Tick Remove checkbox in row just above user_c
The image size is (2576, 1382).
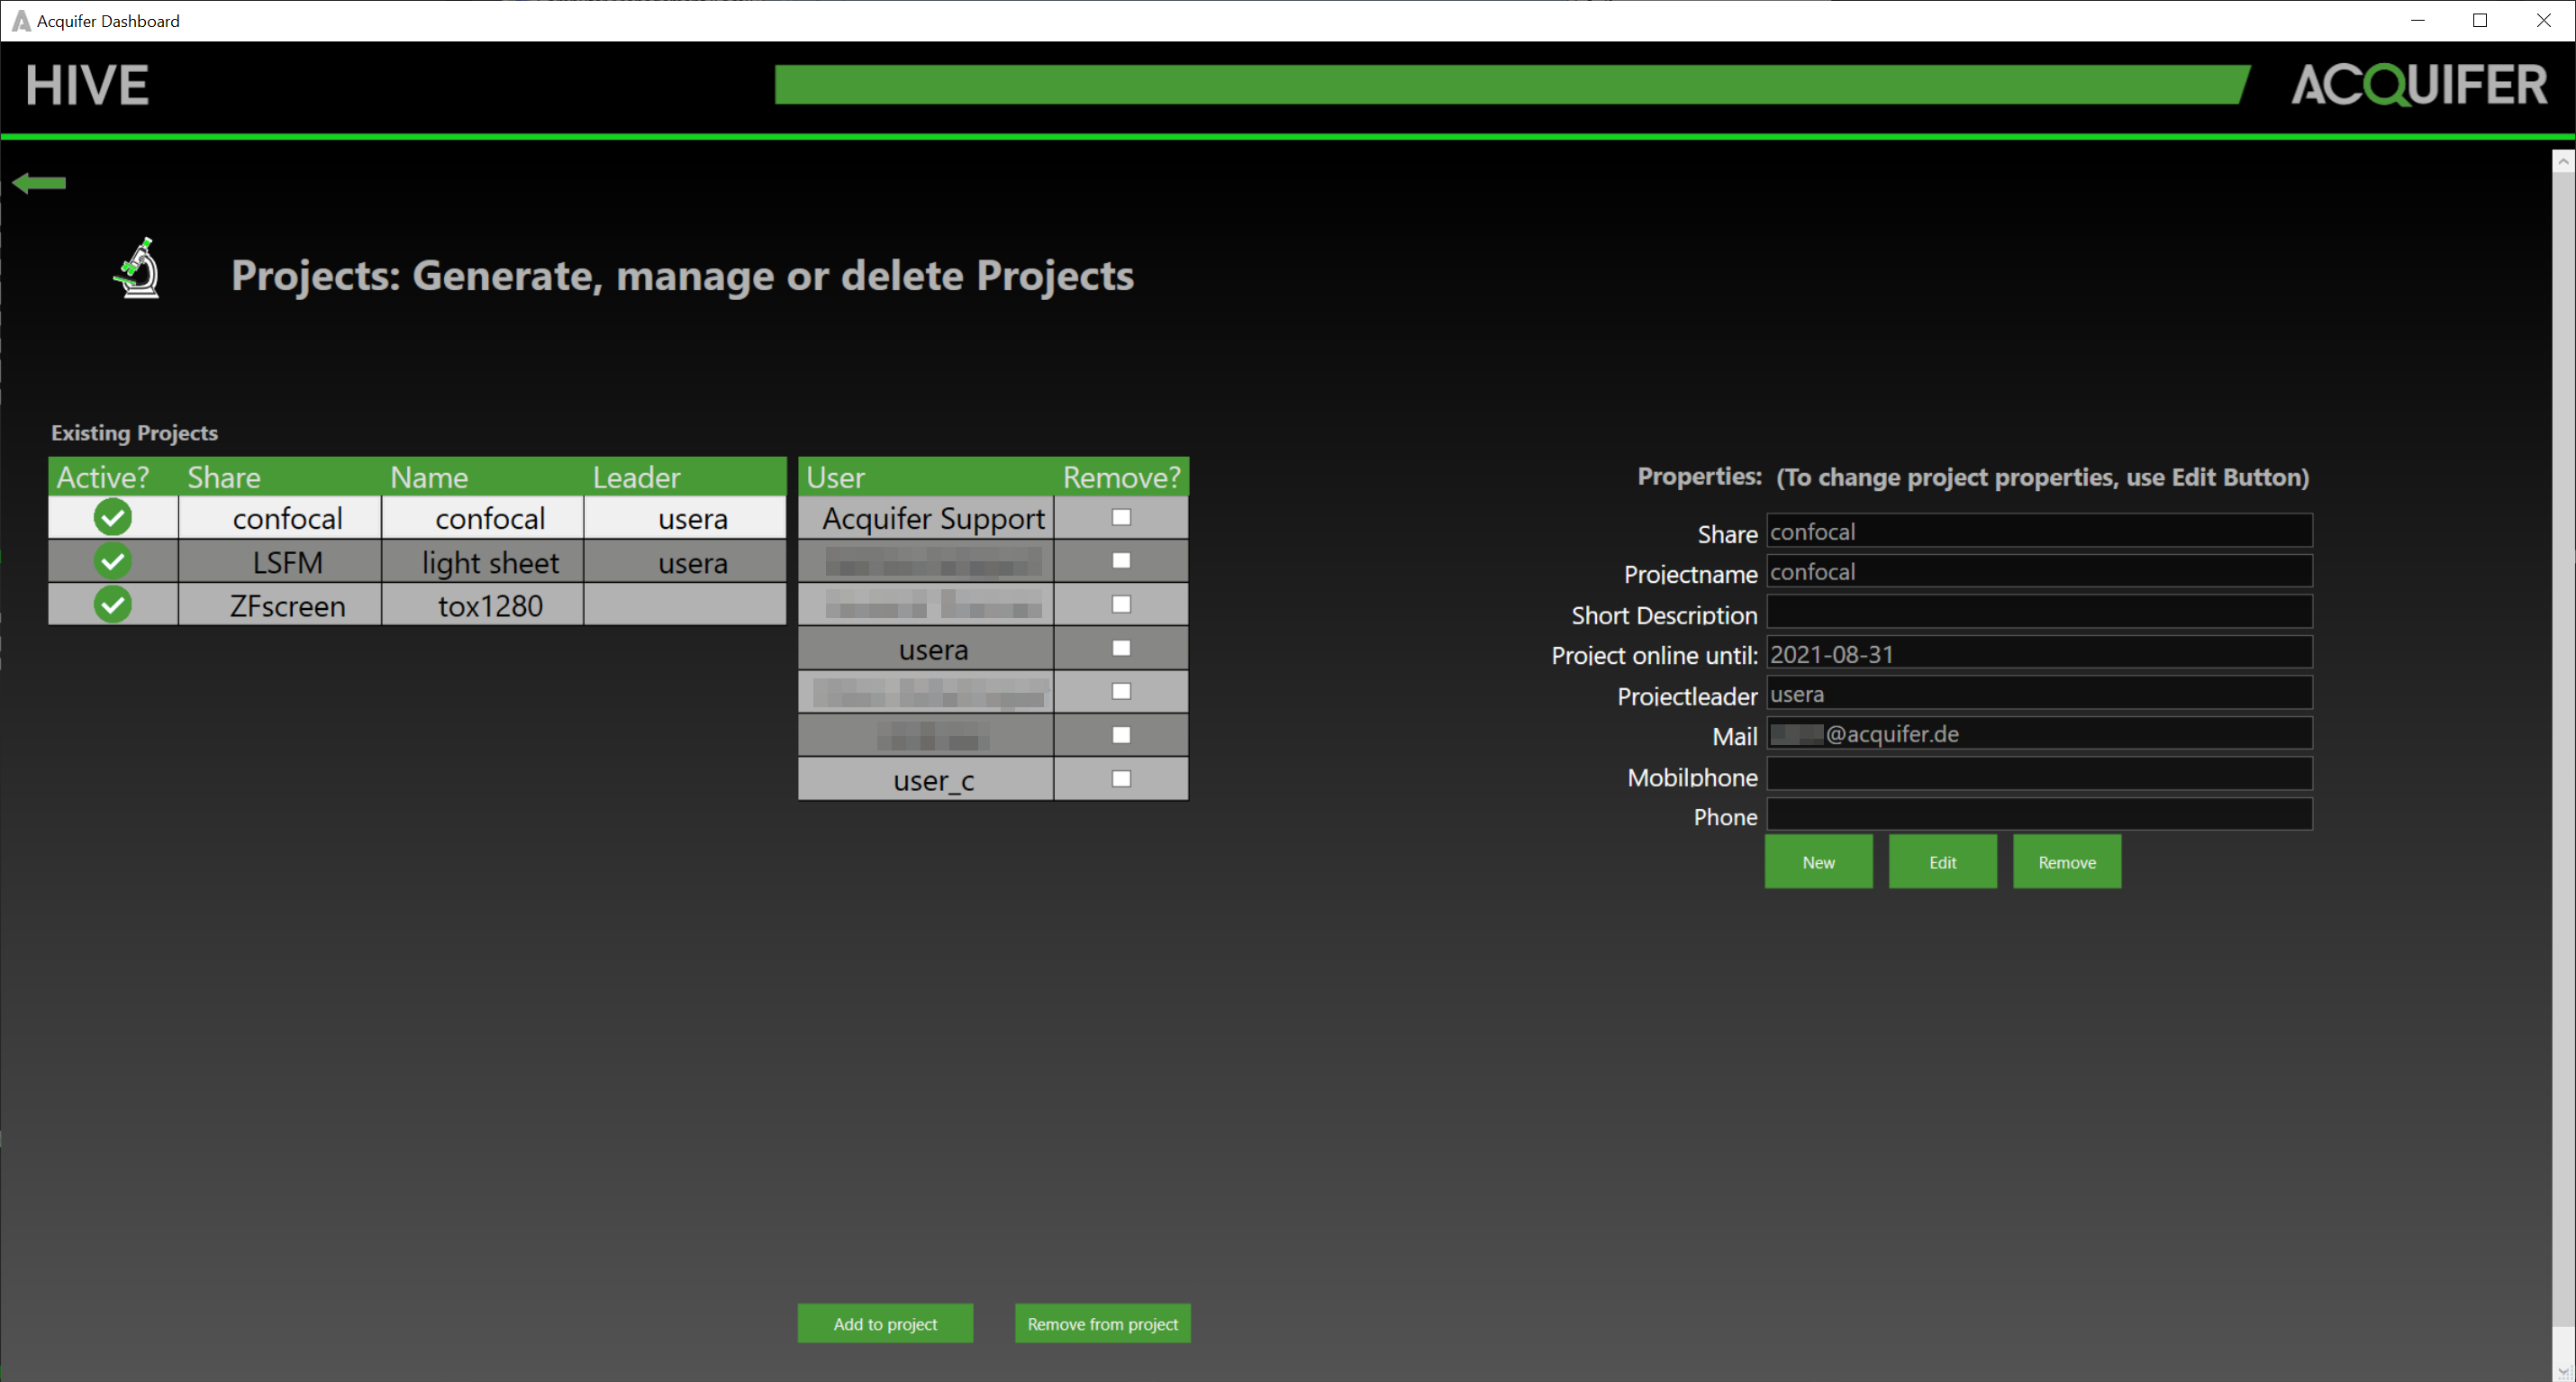point(1121,735)
